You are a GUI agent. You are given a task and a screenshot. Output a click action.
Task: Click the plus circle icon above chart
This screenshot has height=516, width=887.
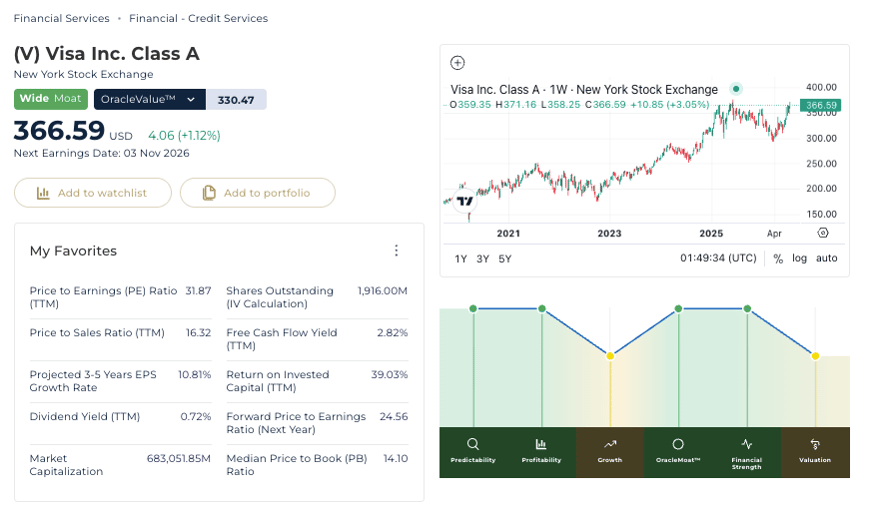[x=457, y=63]
